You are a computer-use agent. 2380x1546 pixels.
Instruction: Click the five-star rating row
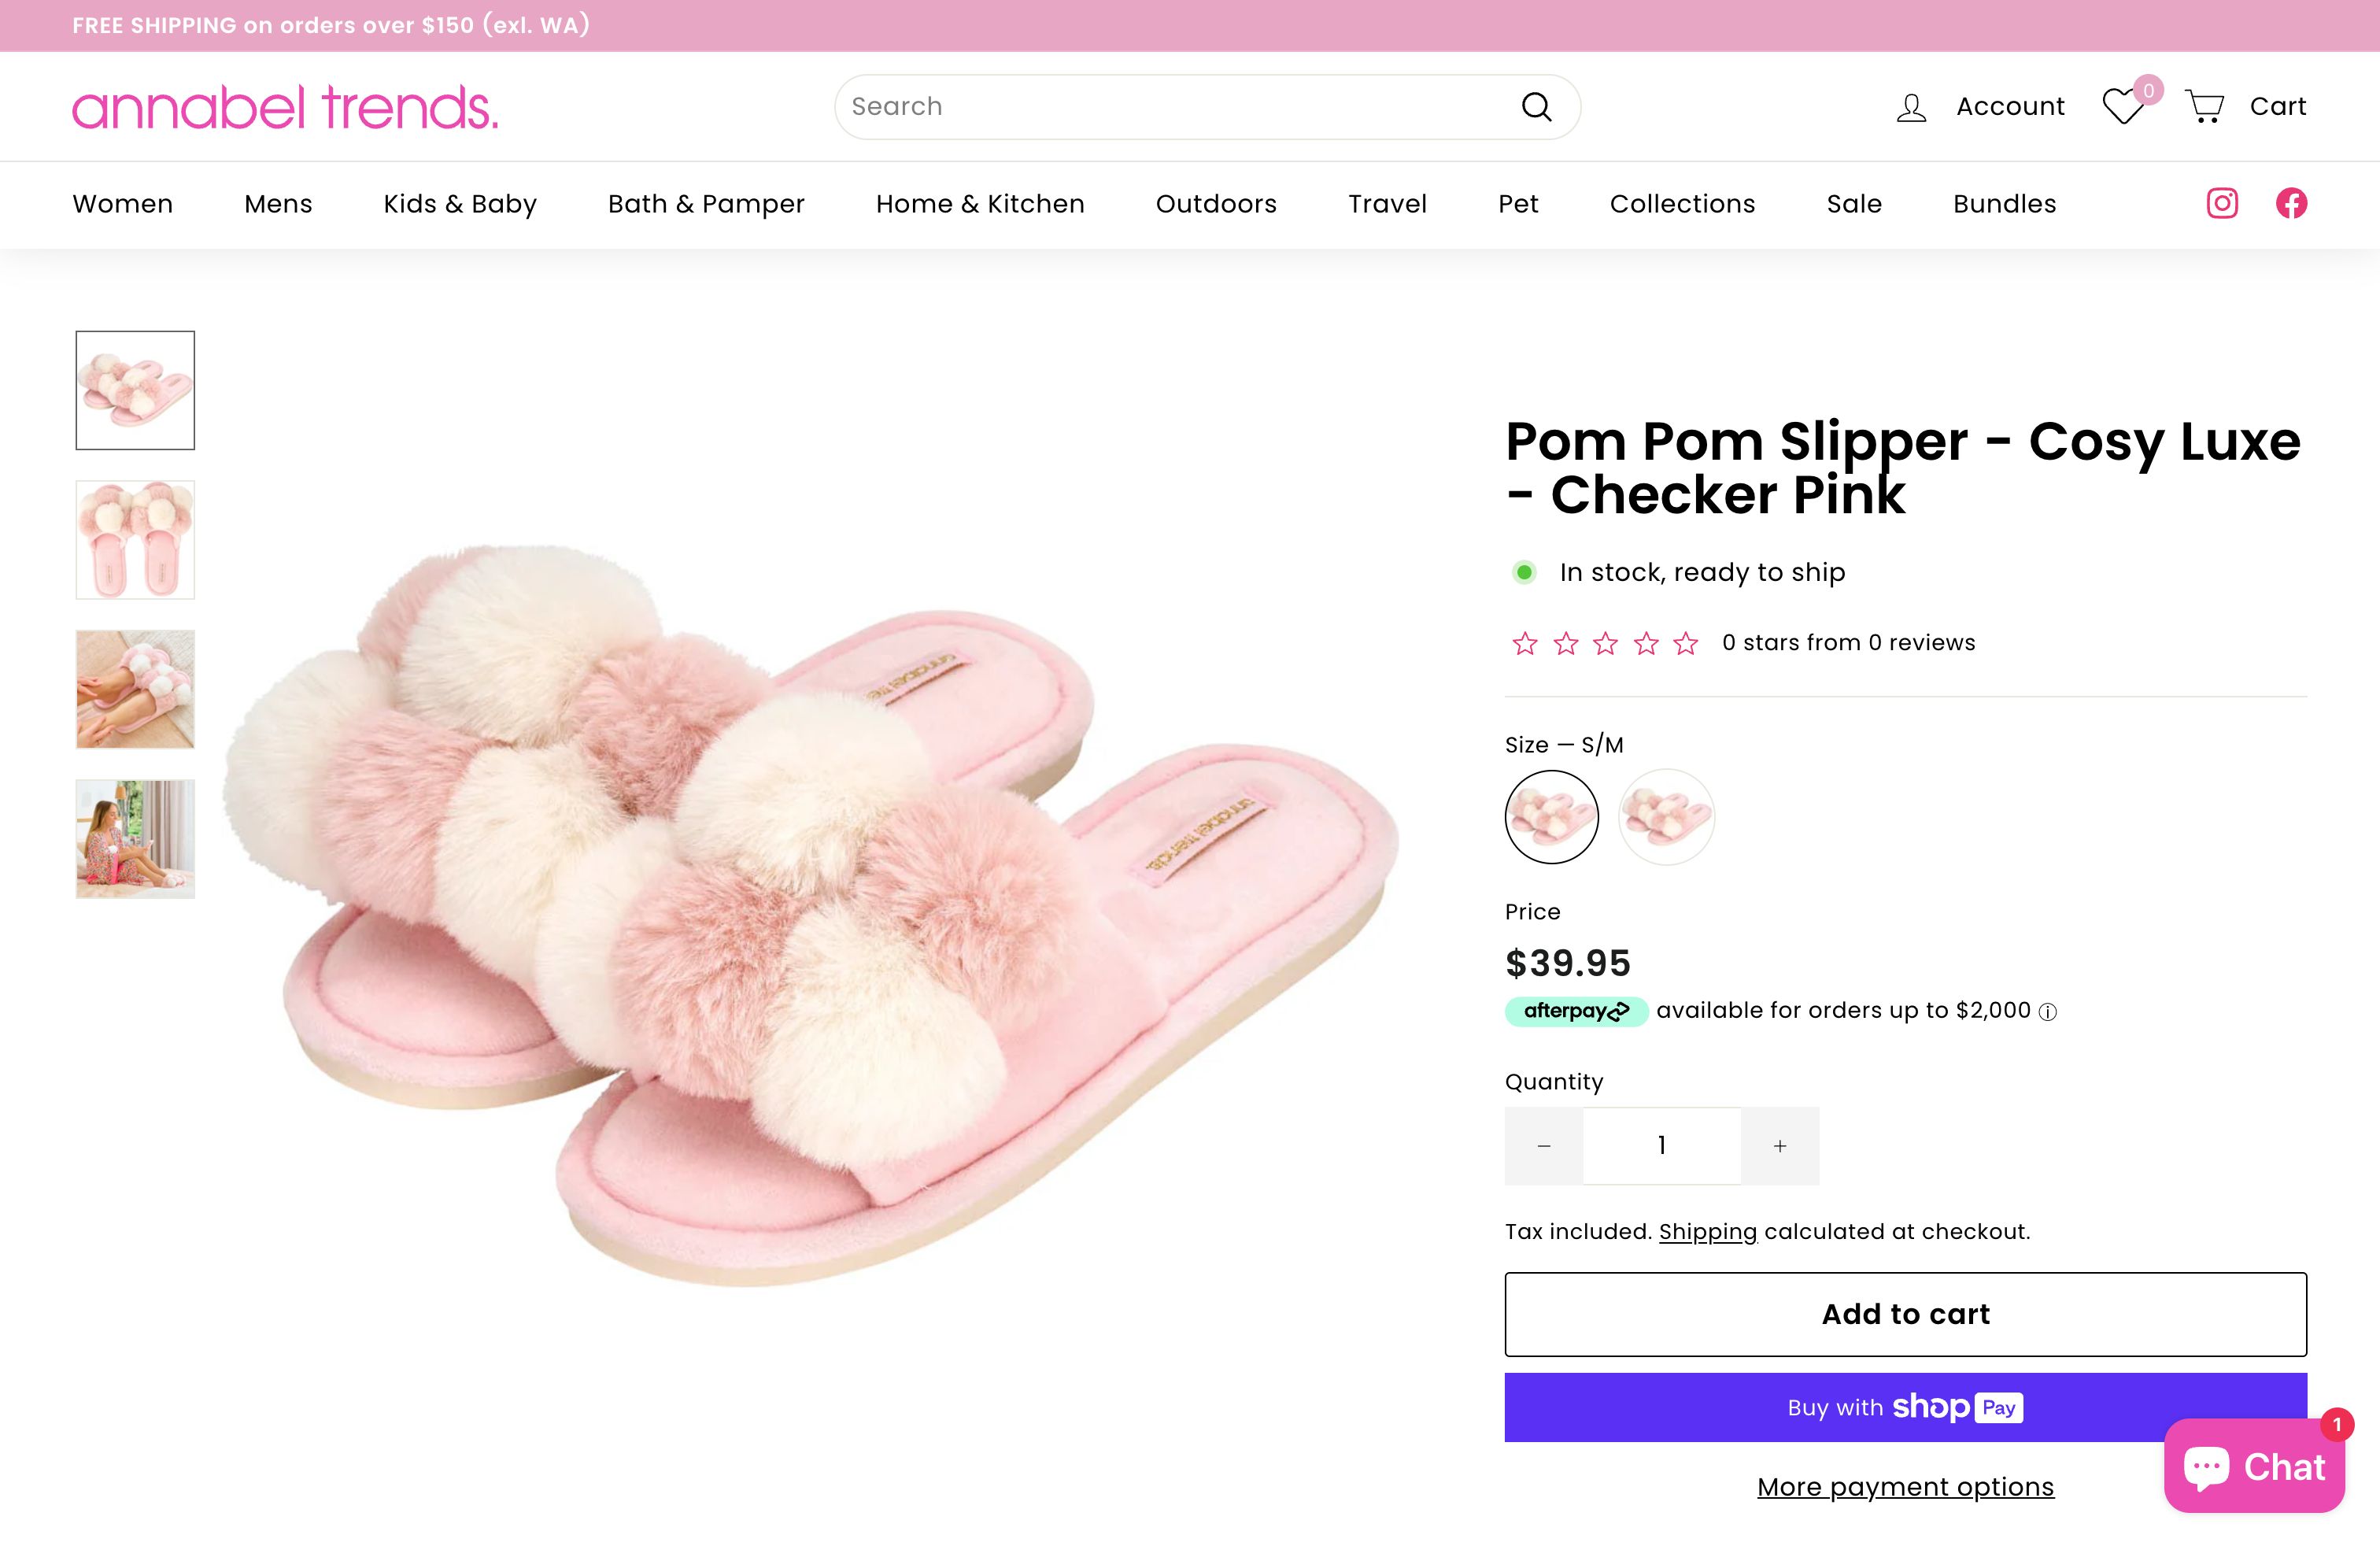[1605, 643]
